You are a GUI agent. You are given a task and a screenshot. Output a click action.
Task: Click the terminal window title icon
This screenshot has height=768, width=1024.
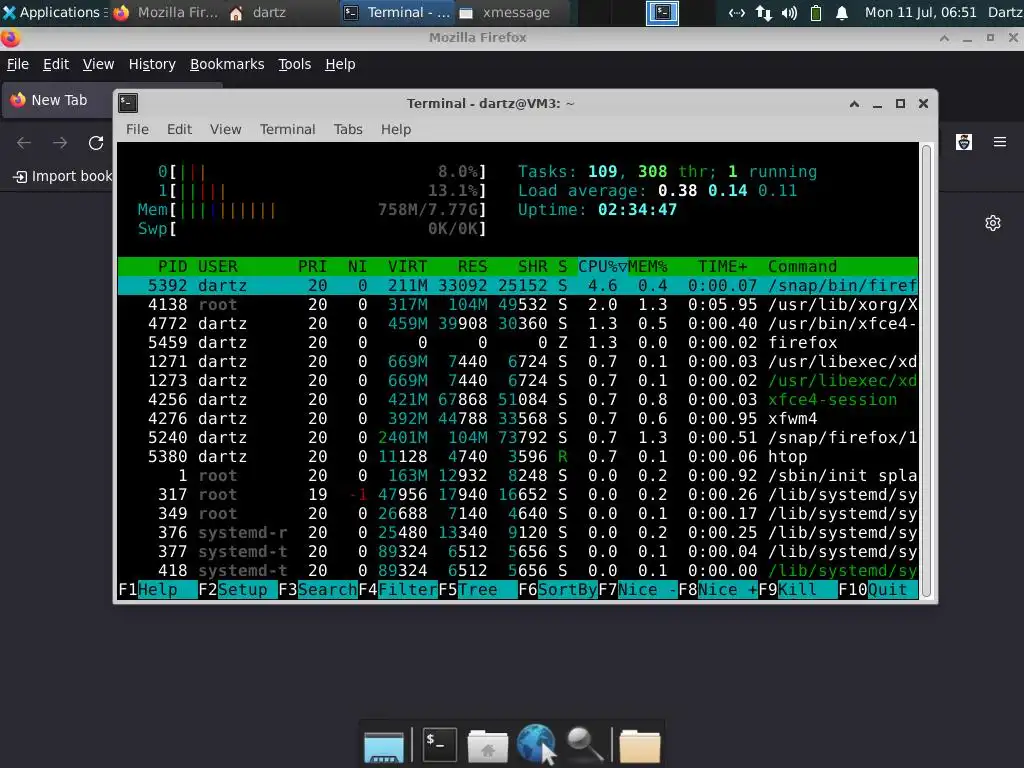[128, 103]
